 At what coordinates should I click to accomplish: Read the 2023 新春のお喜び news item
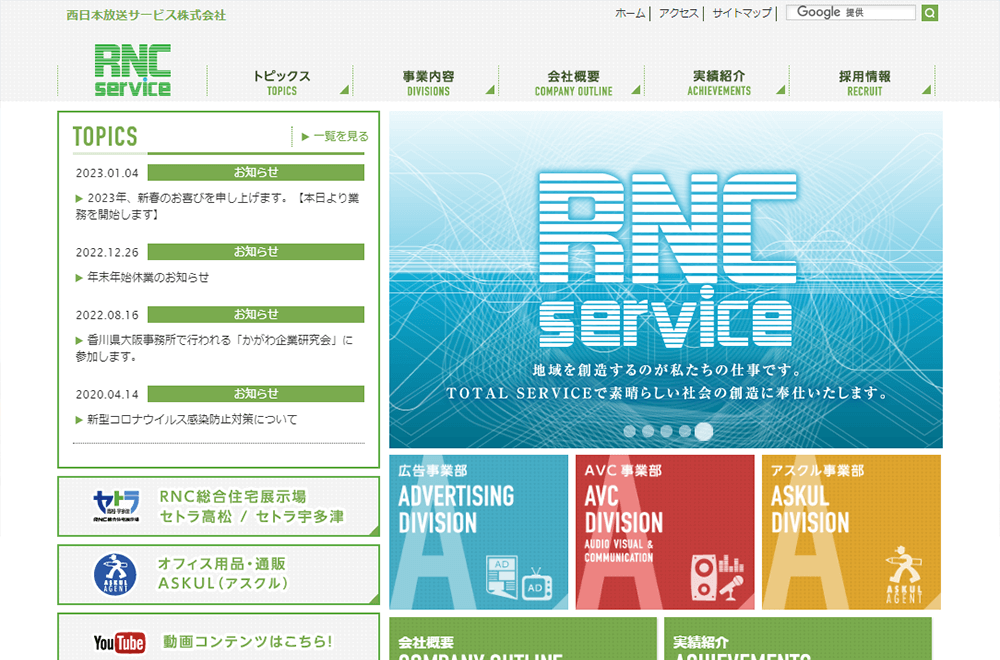click(217, 206)
